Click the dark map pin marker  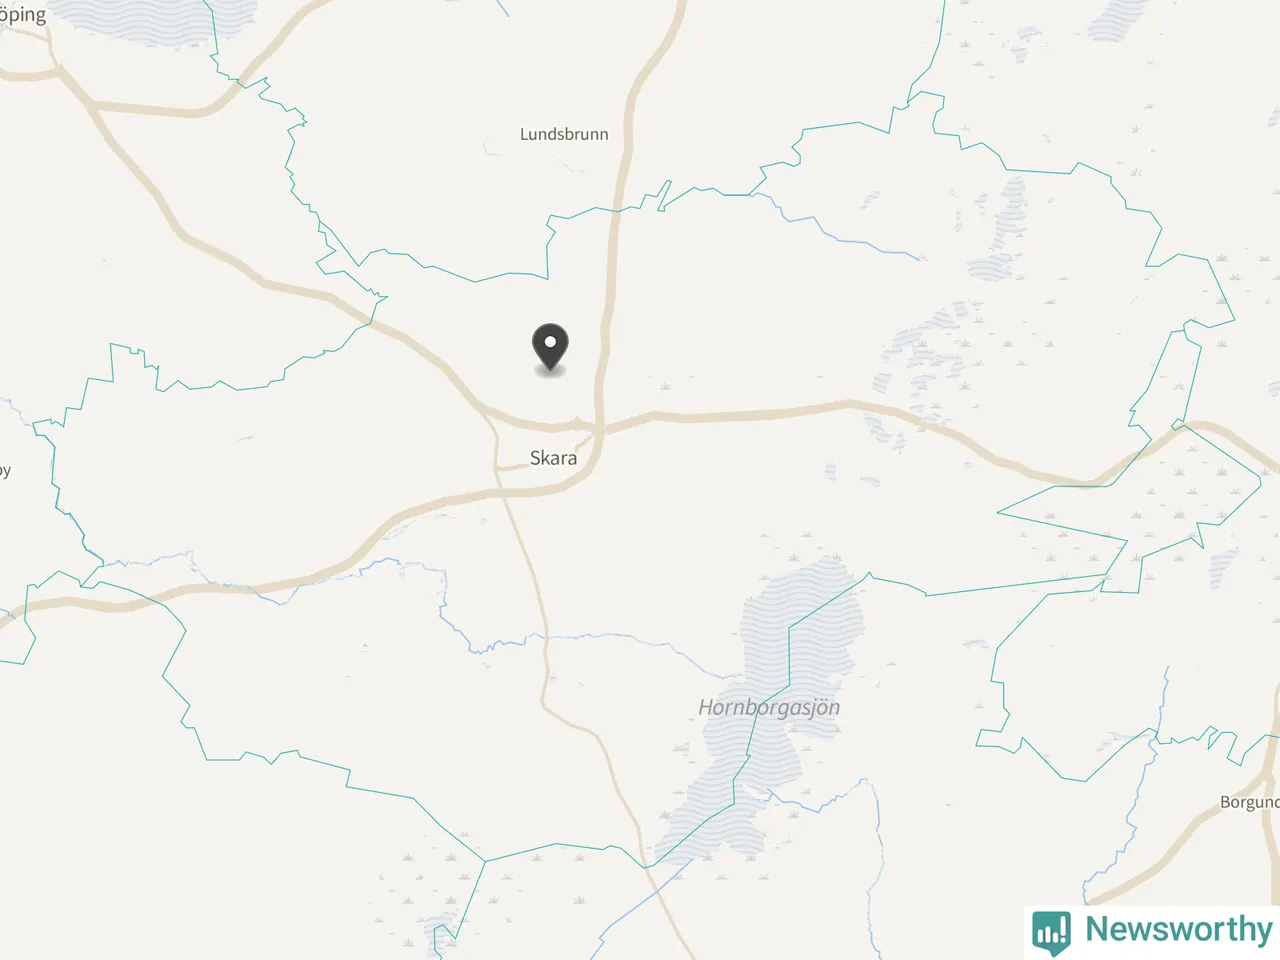(550, 349)
